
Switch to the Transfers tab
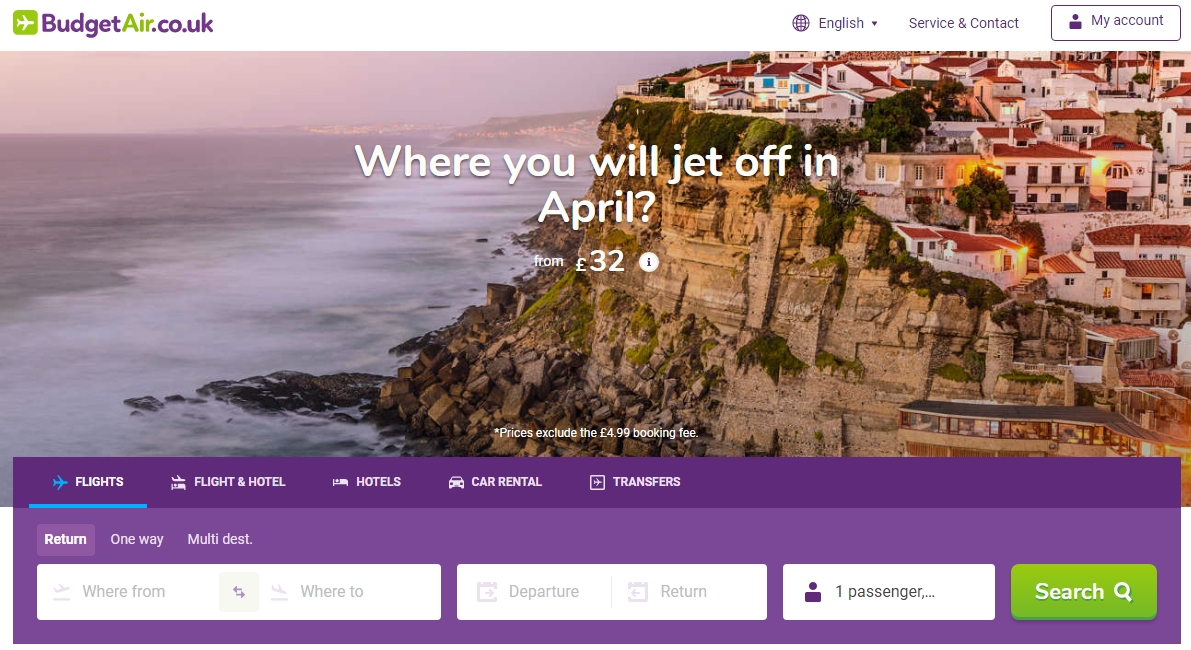click(635, 482)
